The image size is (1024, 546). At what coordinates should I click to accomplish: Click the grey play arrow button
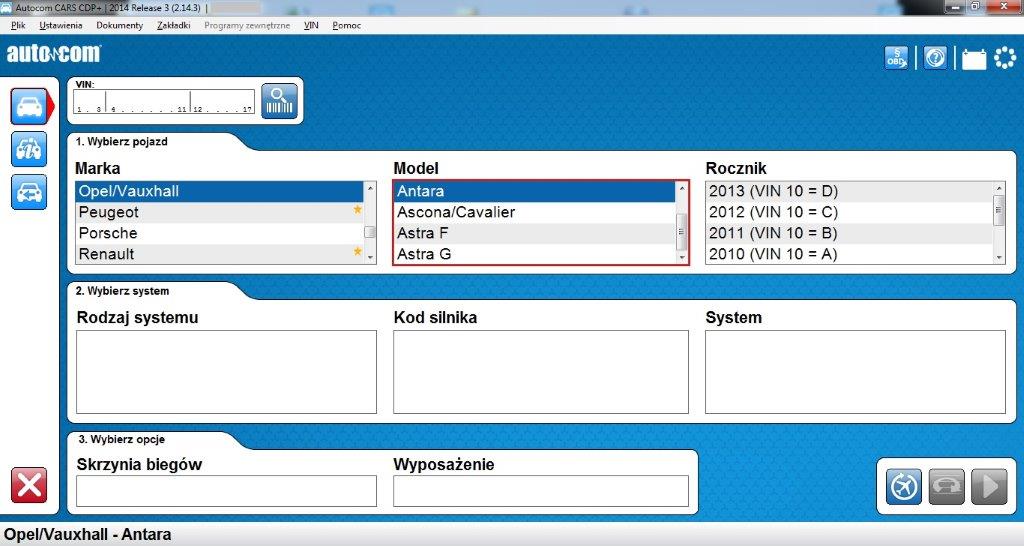(989, 487)
